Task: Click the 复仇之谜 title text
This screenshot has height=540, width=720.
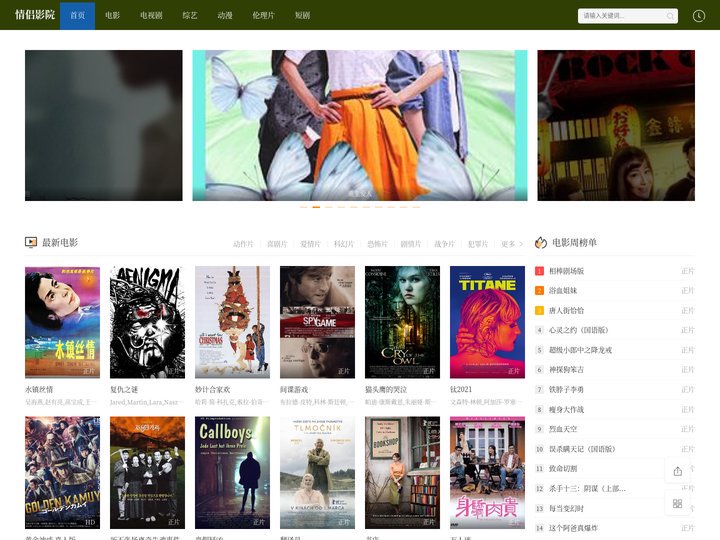Action: 124,389
